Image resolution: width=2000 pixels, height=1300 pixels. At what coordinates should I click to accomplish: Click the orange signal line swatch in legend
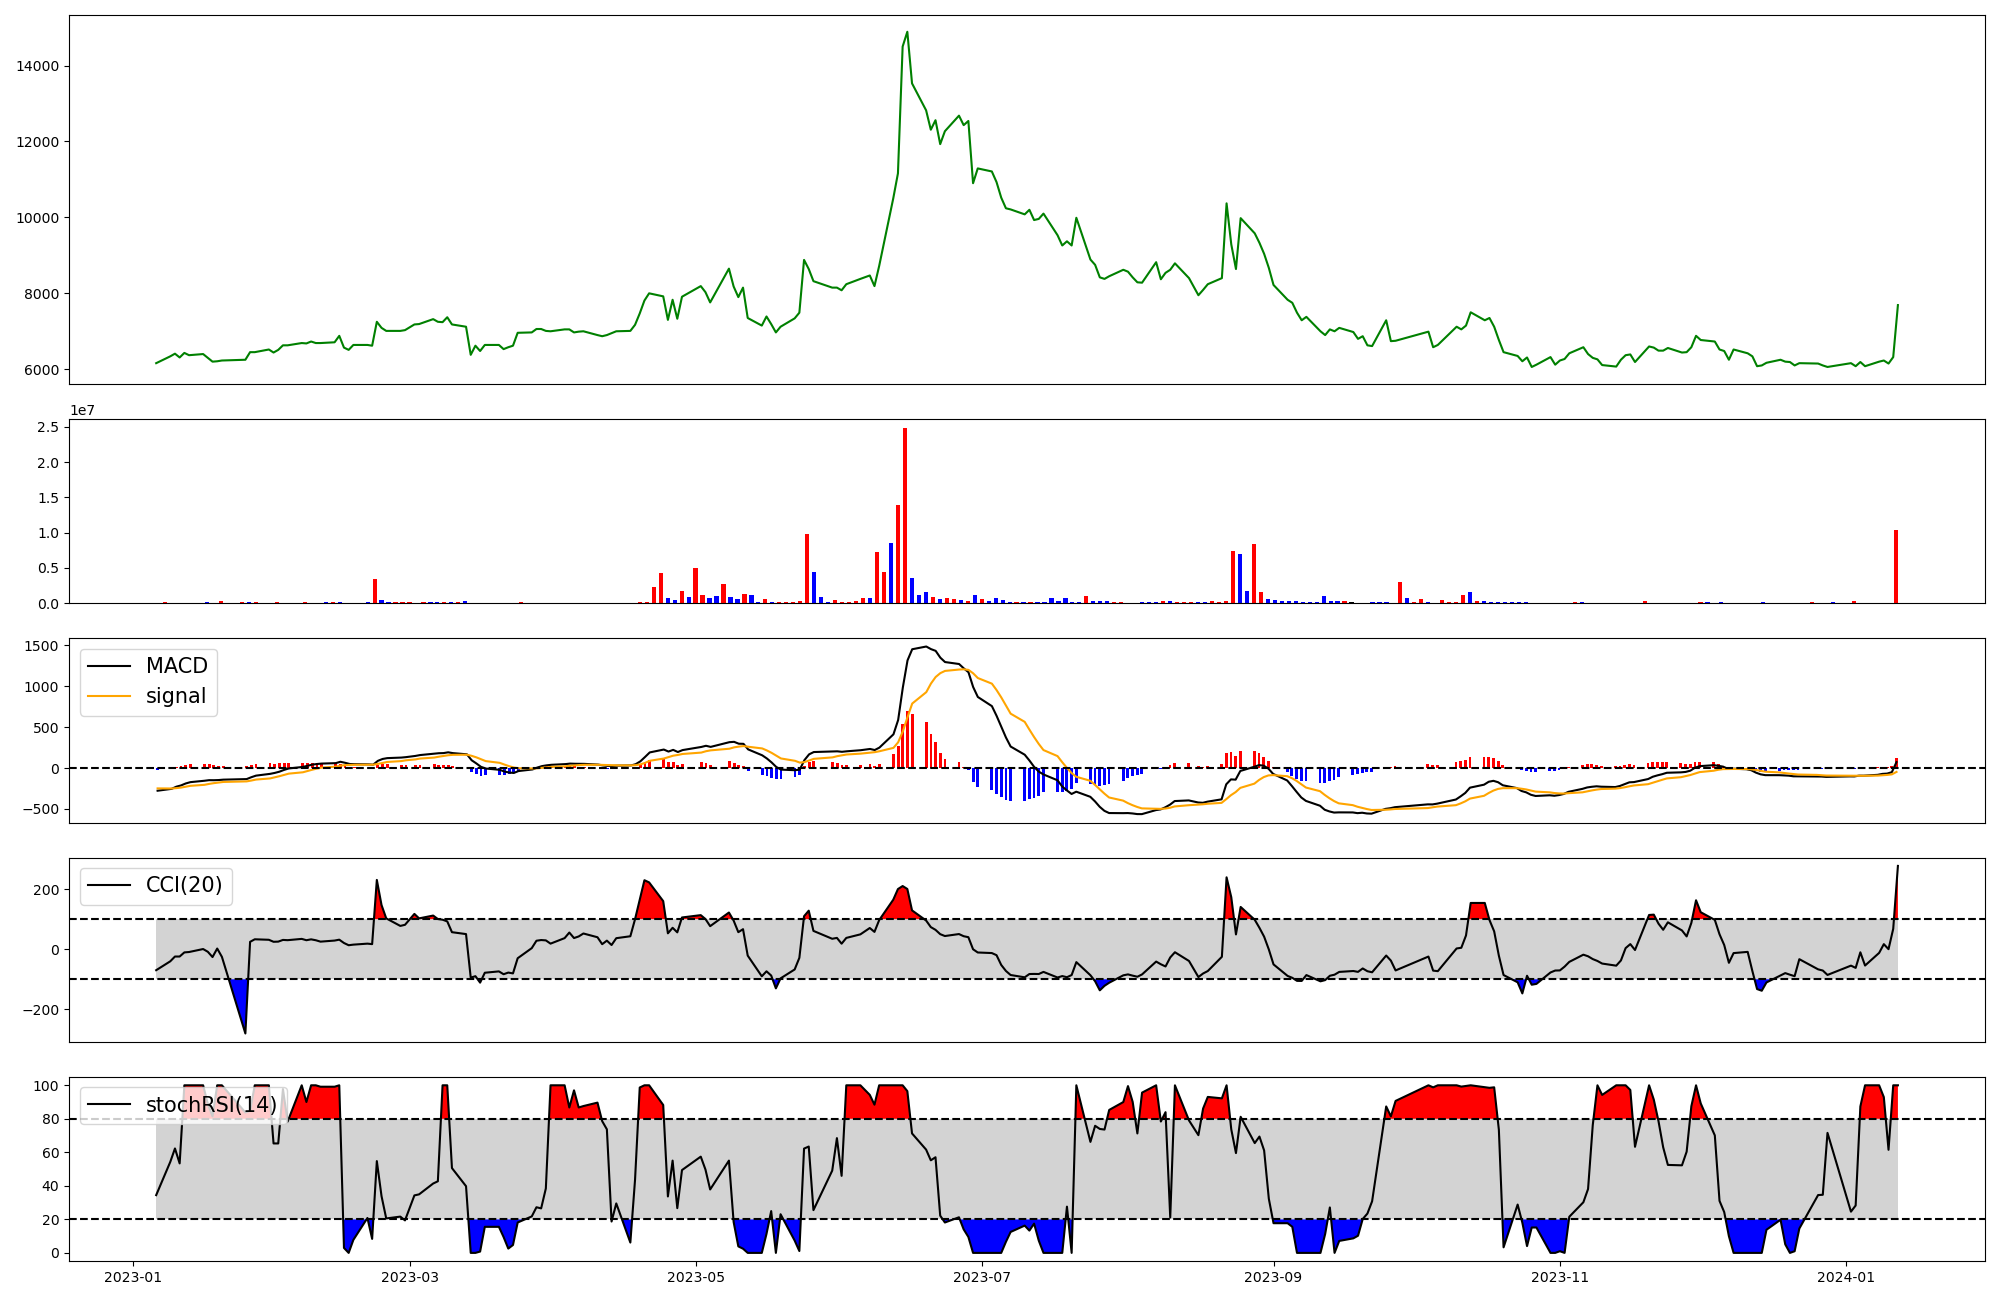click(109, 696)
